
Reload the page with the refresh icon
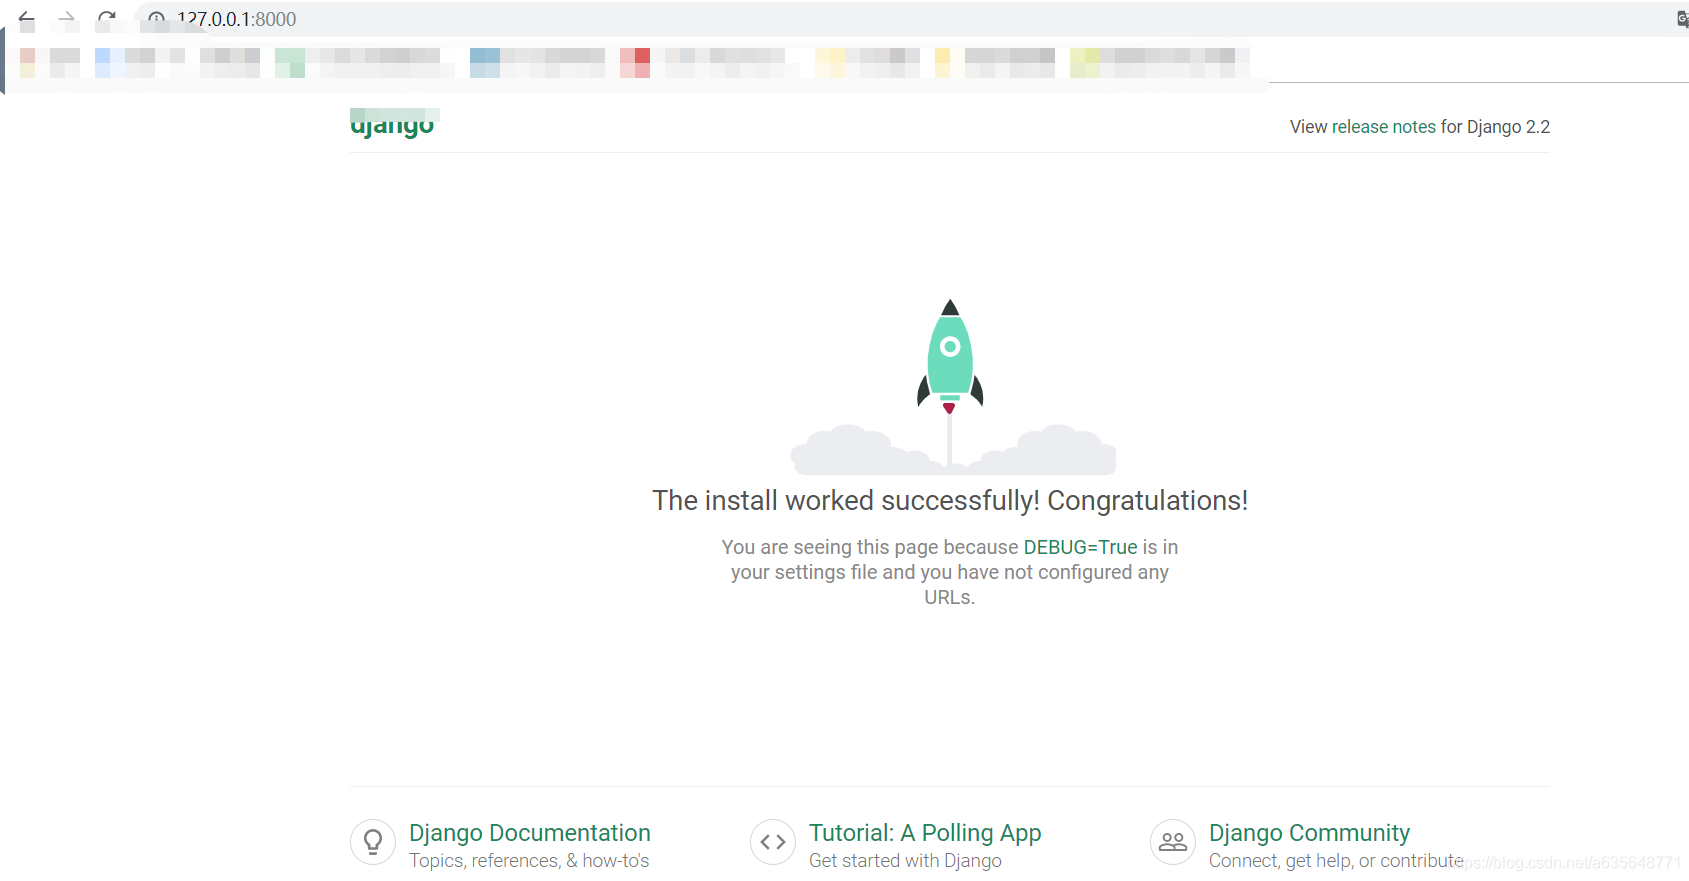point(107,18)
